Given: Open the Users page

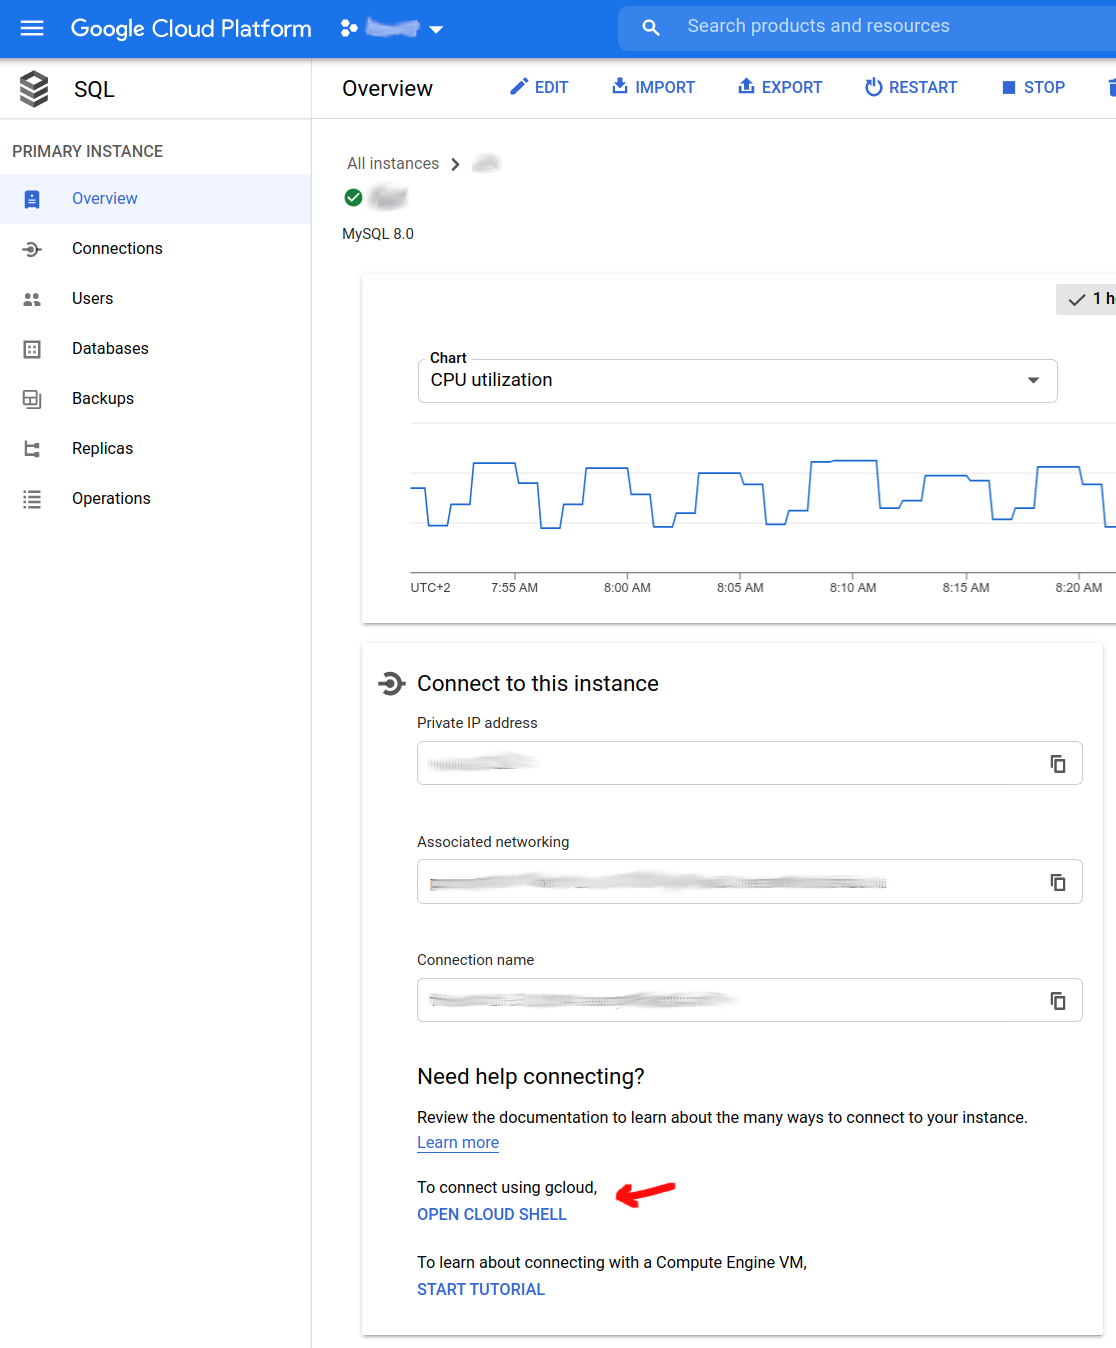Looking at the screenshot, I should 155,299.
